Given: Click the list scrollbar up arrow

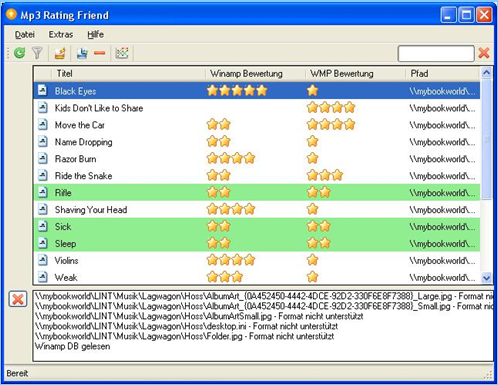Looking at the screenshot, I should click(487, 72).
